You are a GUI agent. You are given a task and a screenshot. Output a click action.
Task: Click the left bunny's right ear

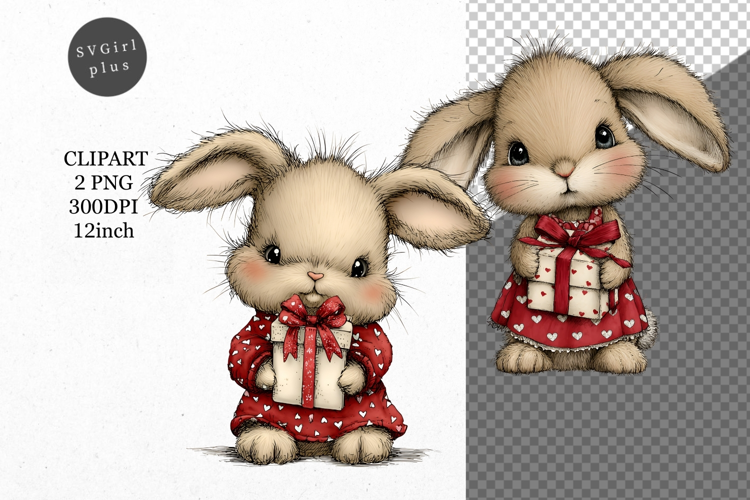430,203
